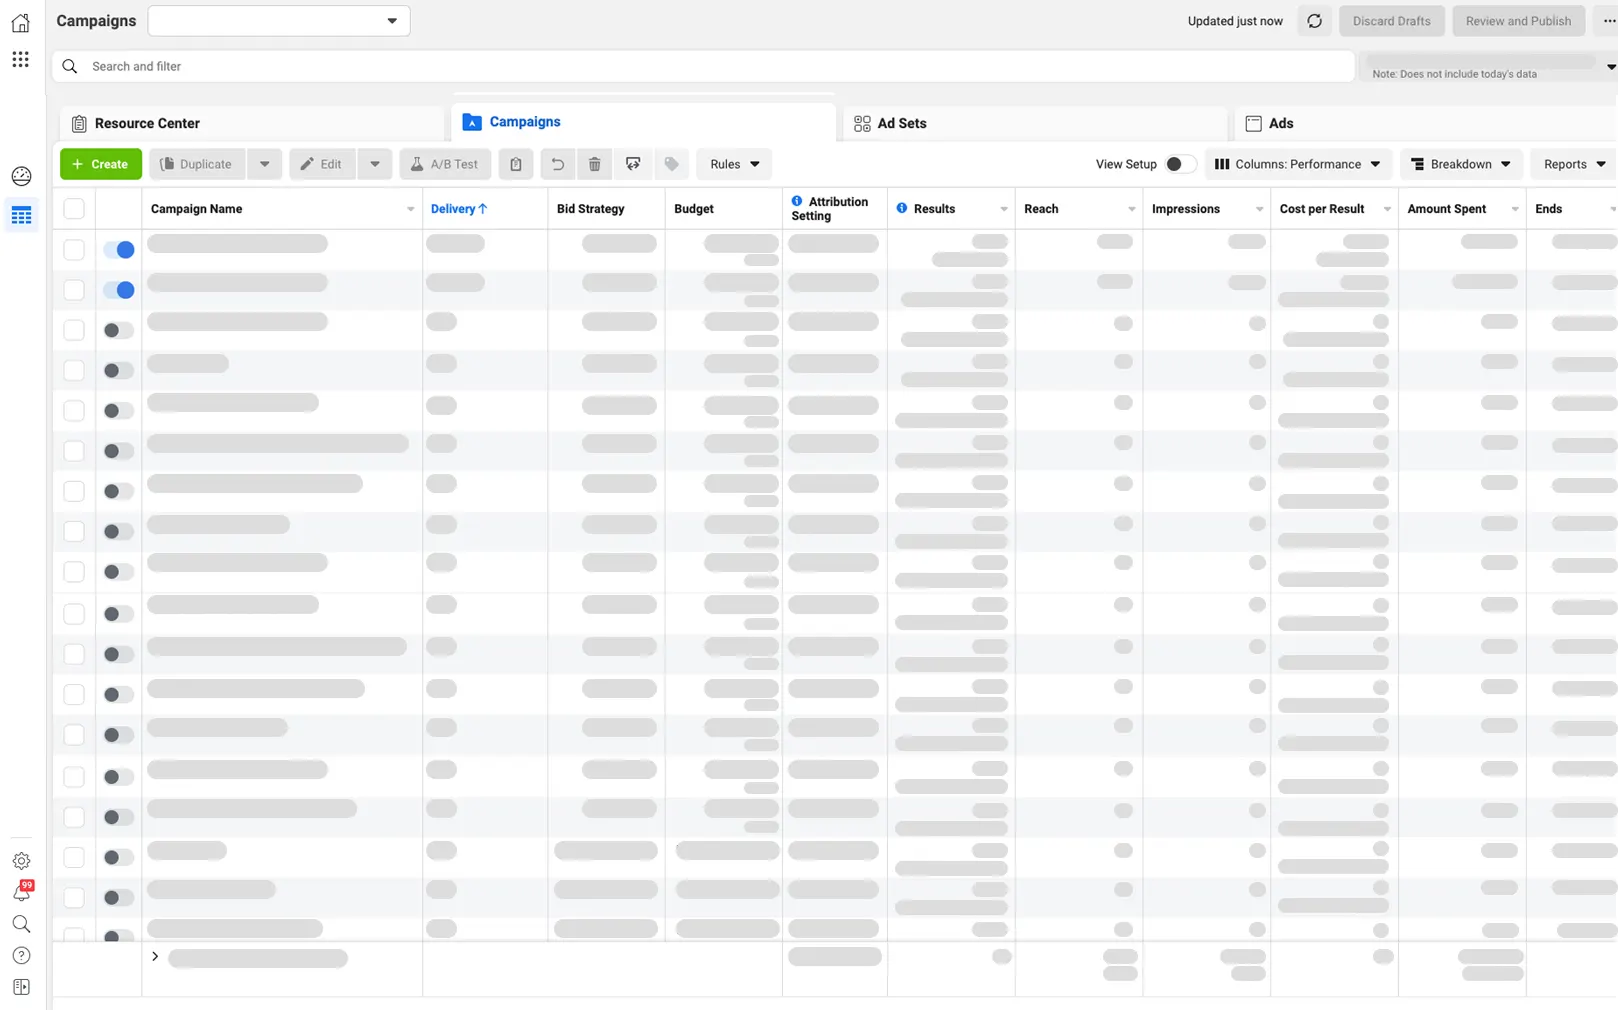This screenshot has height=1010, width=1618.
Task: Check the first campaign row checkbox
Action: 74,250
